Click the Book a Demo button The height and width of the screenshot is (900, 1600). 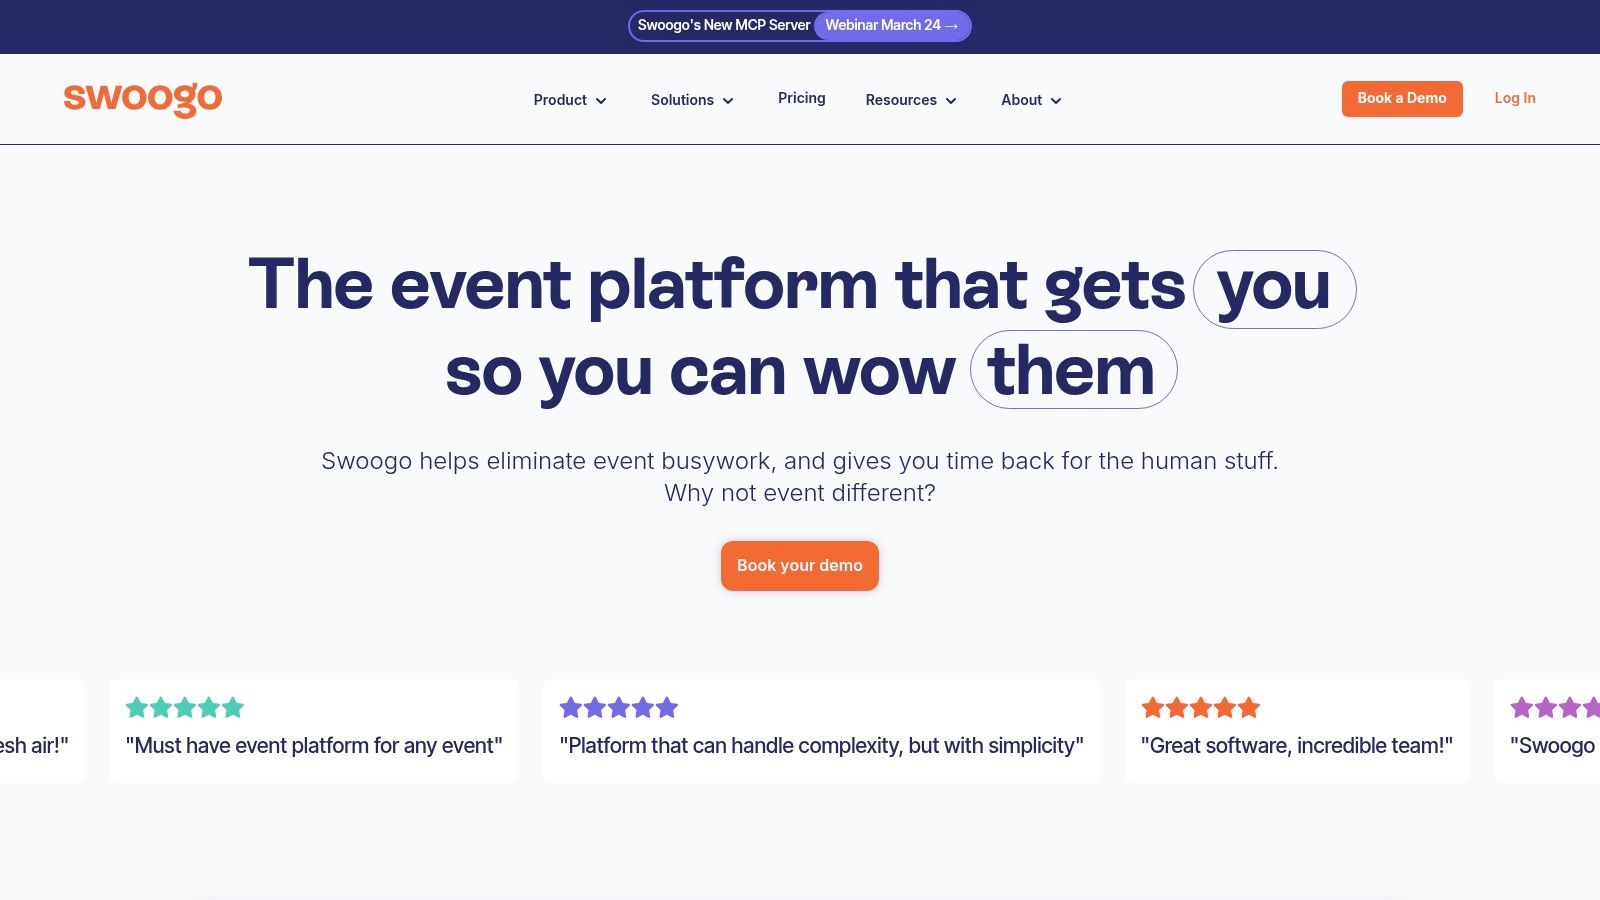tap(1402, 98)
